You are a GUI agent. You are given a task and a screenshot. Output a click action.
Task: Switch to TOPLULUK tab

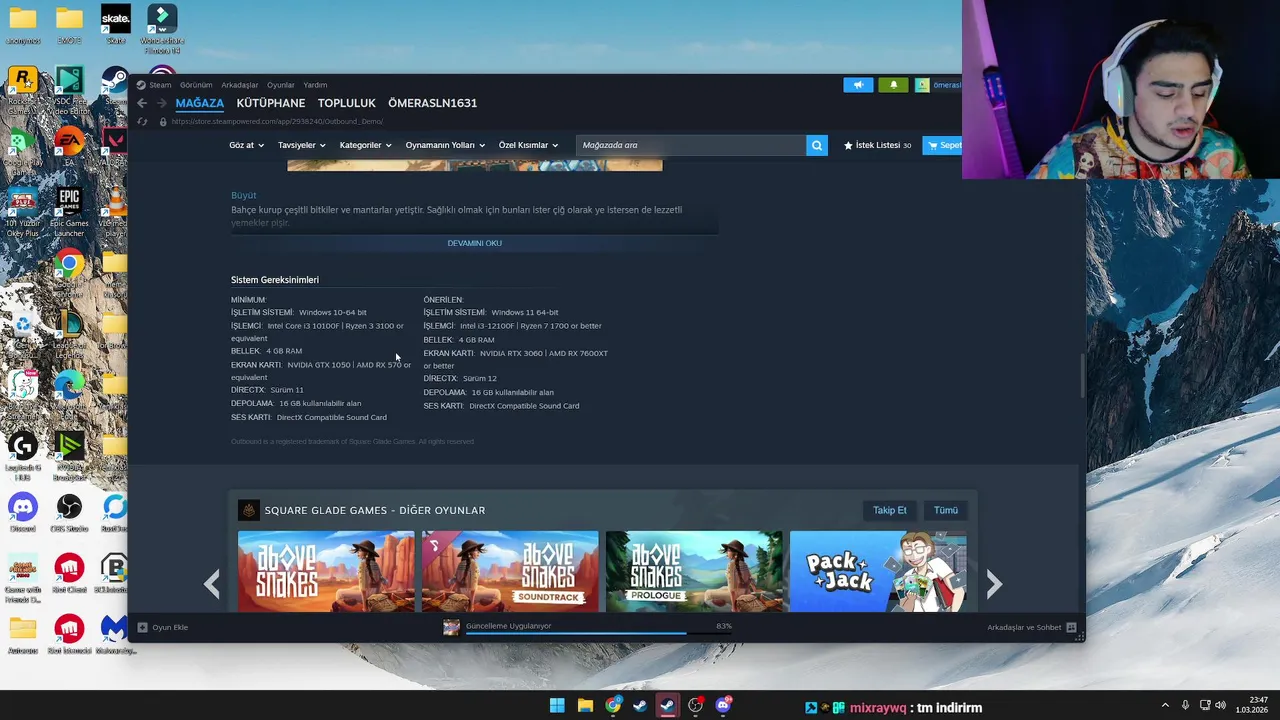coord(347,103)
